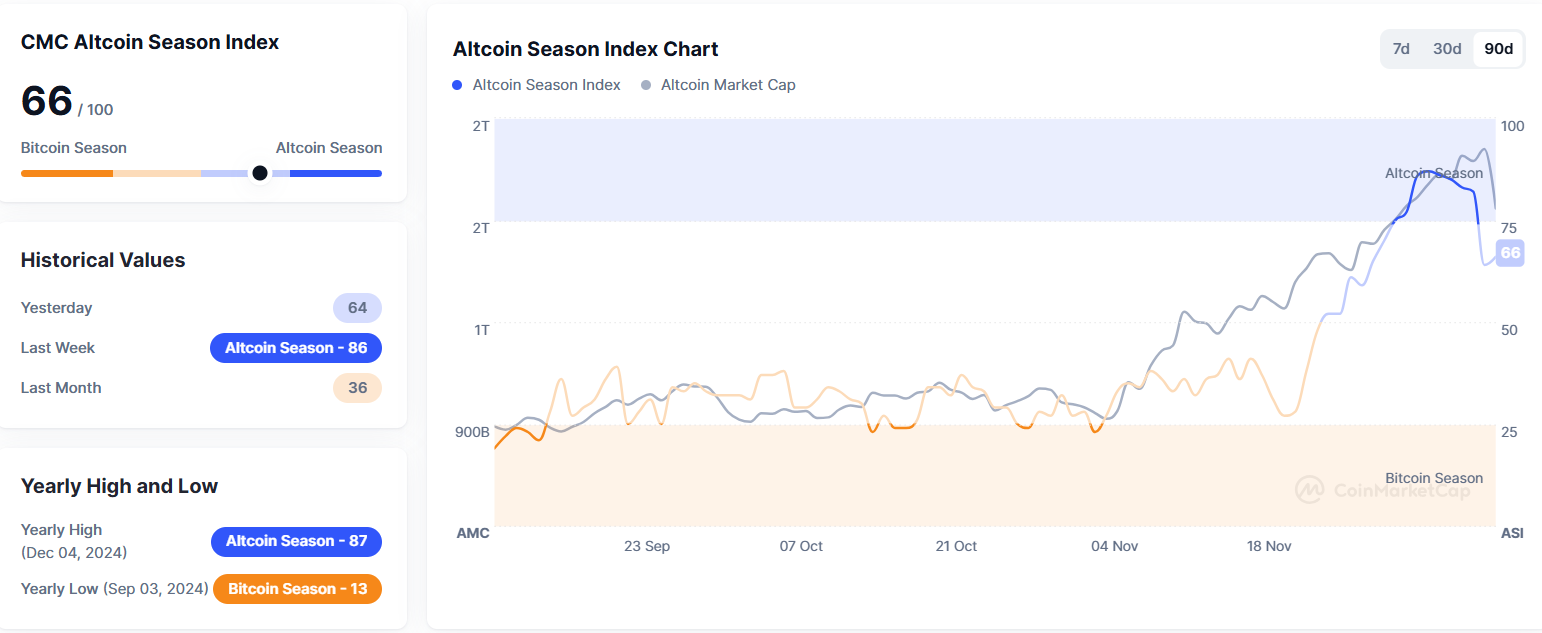Click the Bitcoin Season zone label in chart
Image resolution: width=1542 pixels, height=633 pixels.
pyautogui.click(x=1433, y=478)
